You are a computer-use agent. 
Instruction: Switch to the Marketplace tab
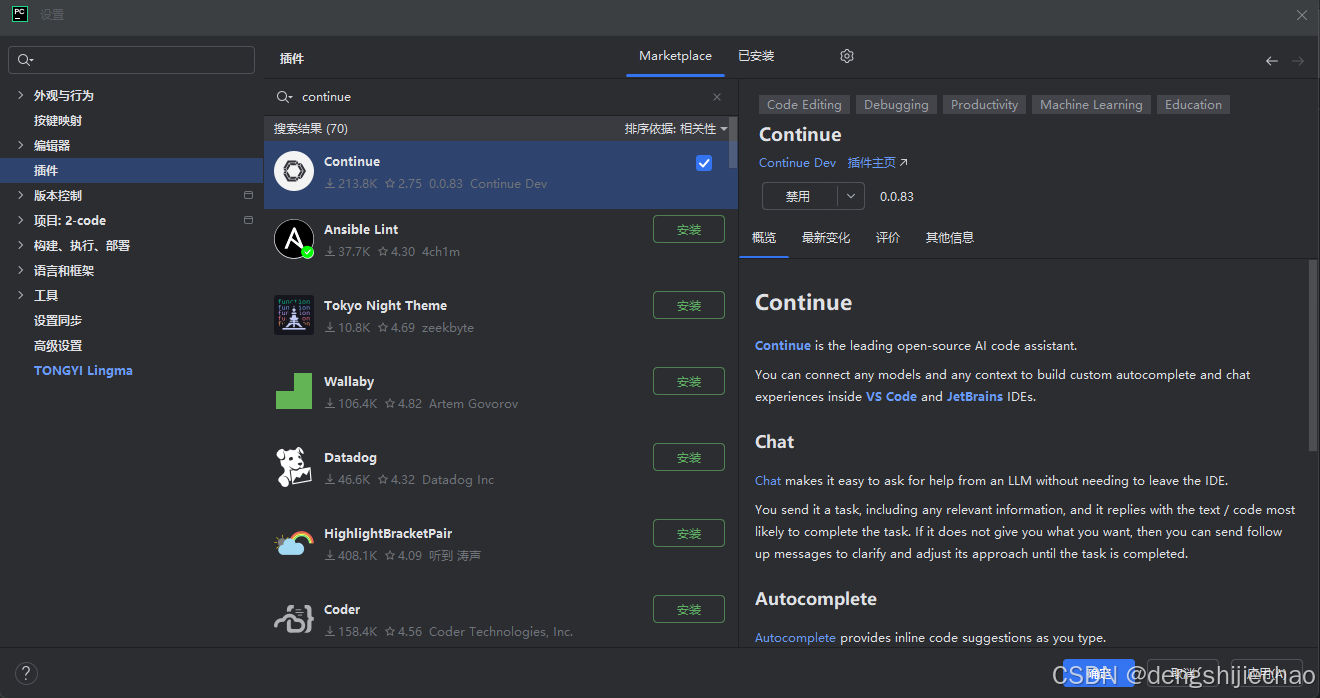[676, 56]
